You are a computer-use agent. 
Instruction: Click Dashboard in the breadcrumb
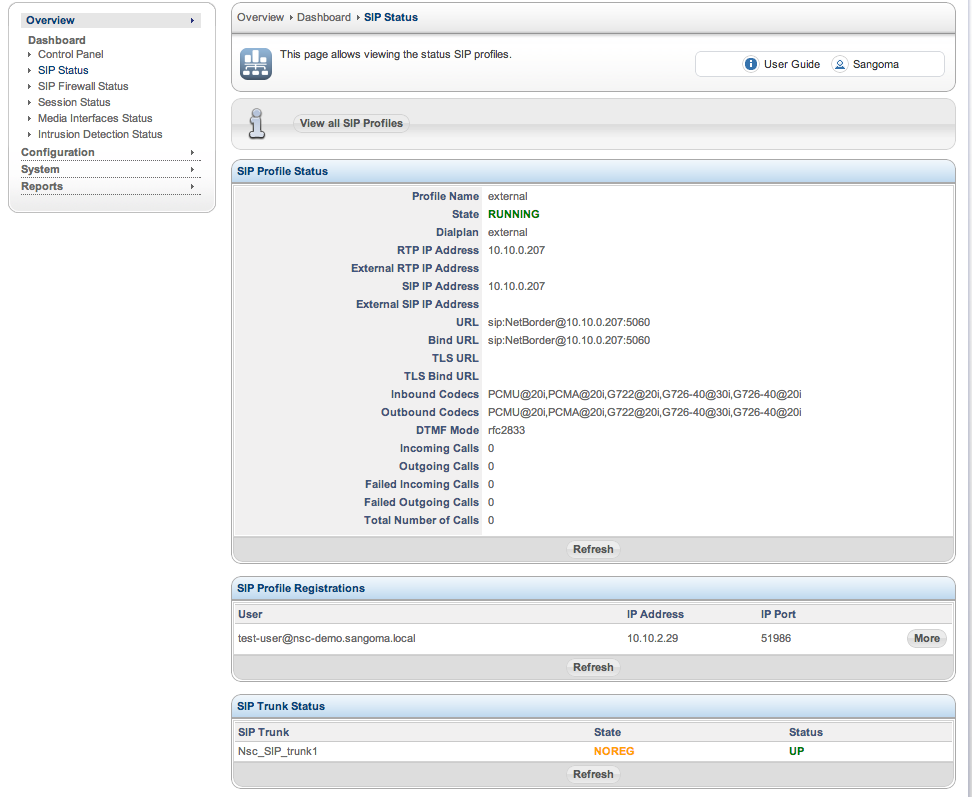(324, 17)
